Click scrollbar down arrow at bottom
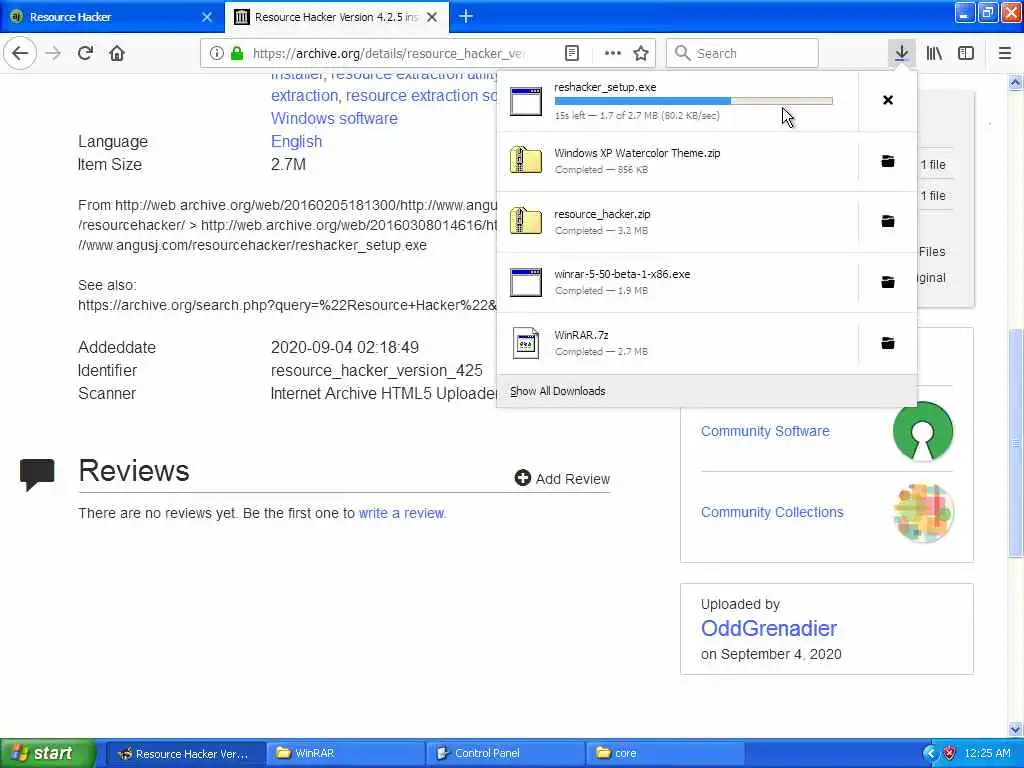 click(x=1016, y=729)
